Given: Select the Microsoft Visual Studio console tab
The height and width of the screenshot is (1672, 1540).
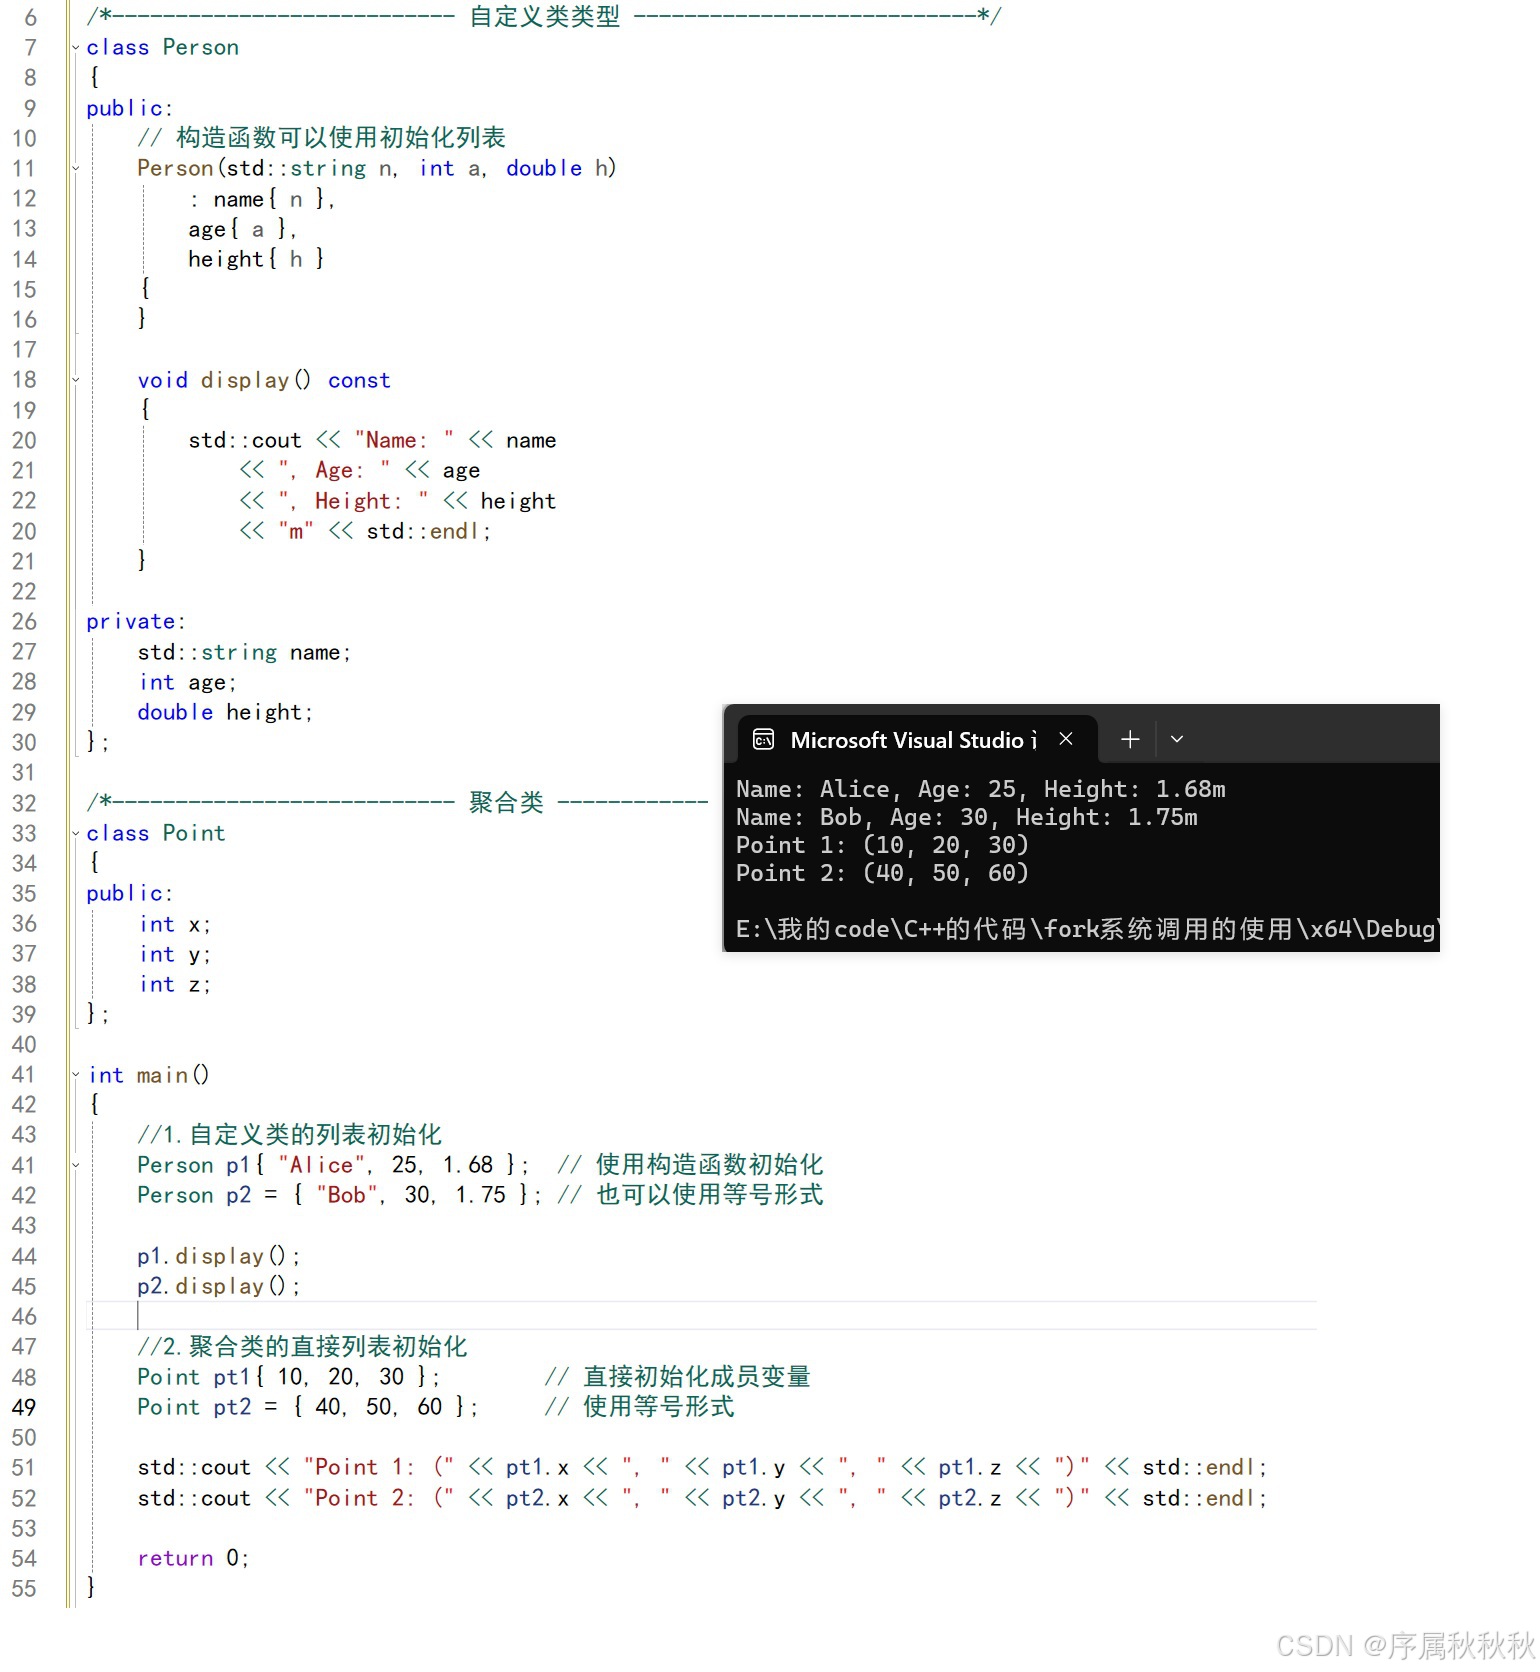Looking at the screenshot, I should click(917, 739).
